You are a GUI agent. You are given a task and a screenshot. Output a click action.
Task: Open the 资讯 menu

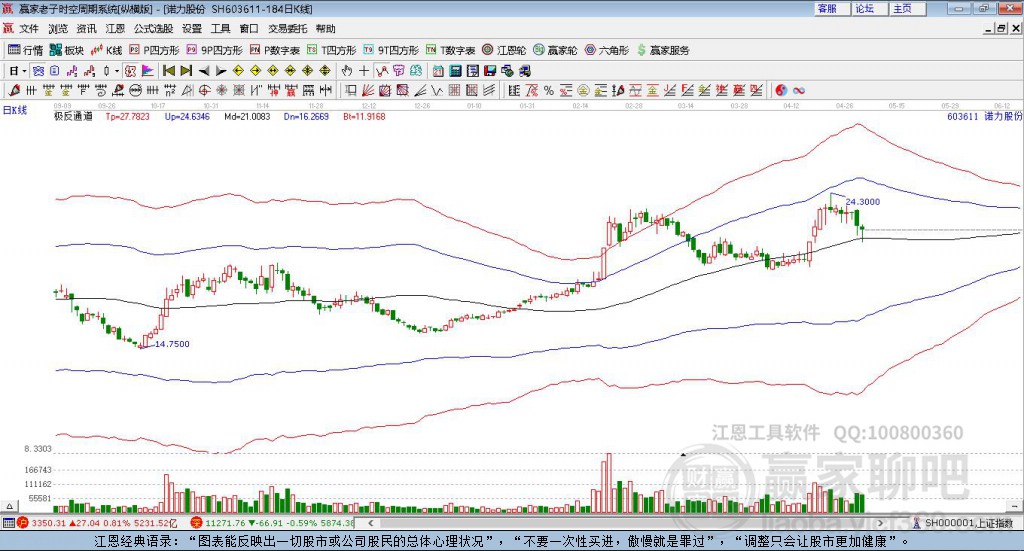tap(86, 29)
